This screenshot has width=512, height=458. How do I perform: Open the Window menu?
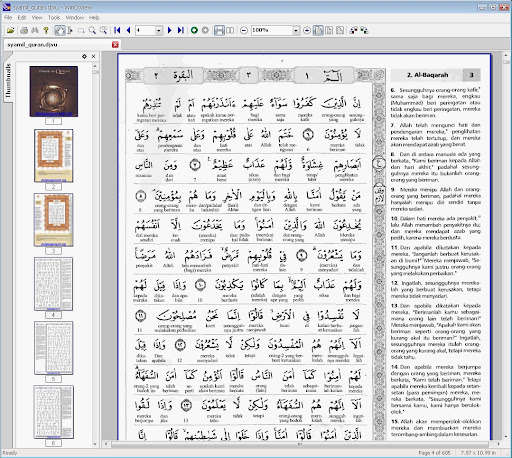(x=75, y=18)
